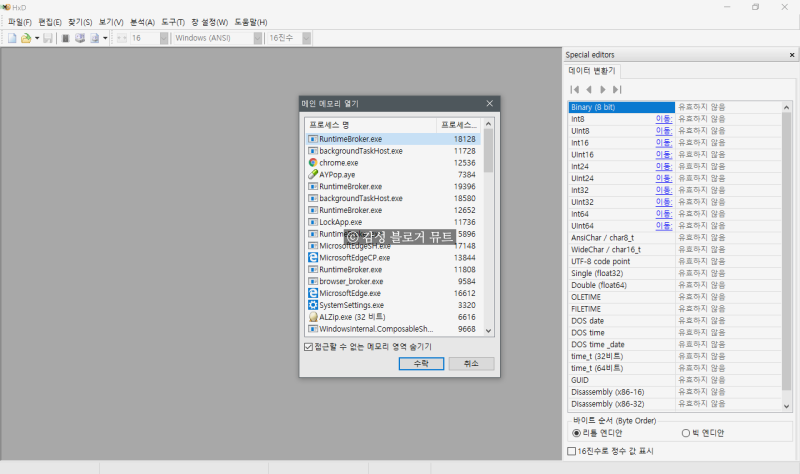Image resolution: width=800 pixels, height=474 pixels.
Task: Open the 편집(E) menu
Action: pyautogui.click(x=50, y=22)
